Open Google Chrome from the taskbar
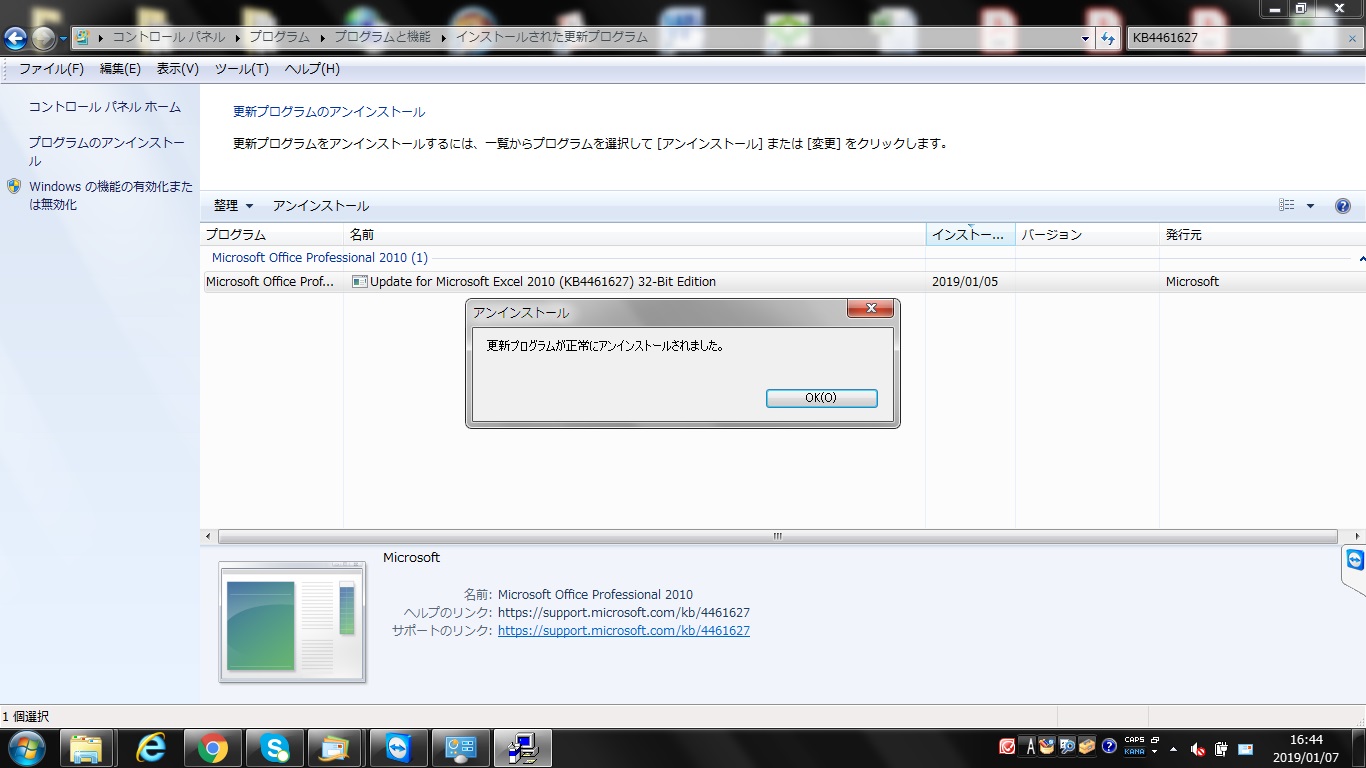1366x768 pixels. coord(212,748)
